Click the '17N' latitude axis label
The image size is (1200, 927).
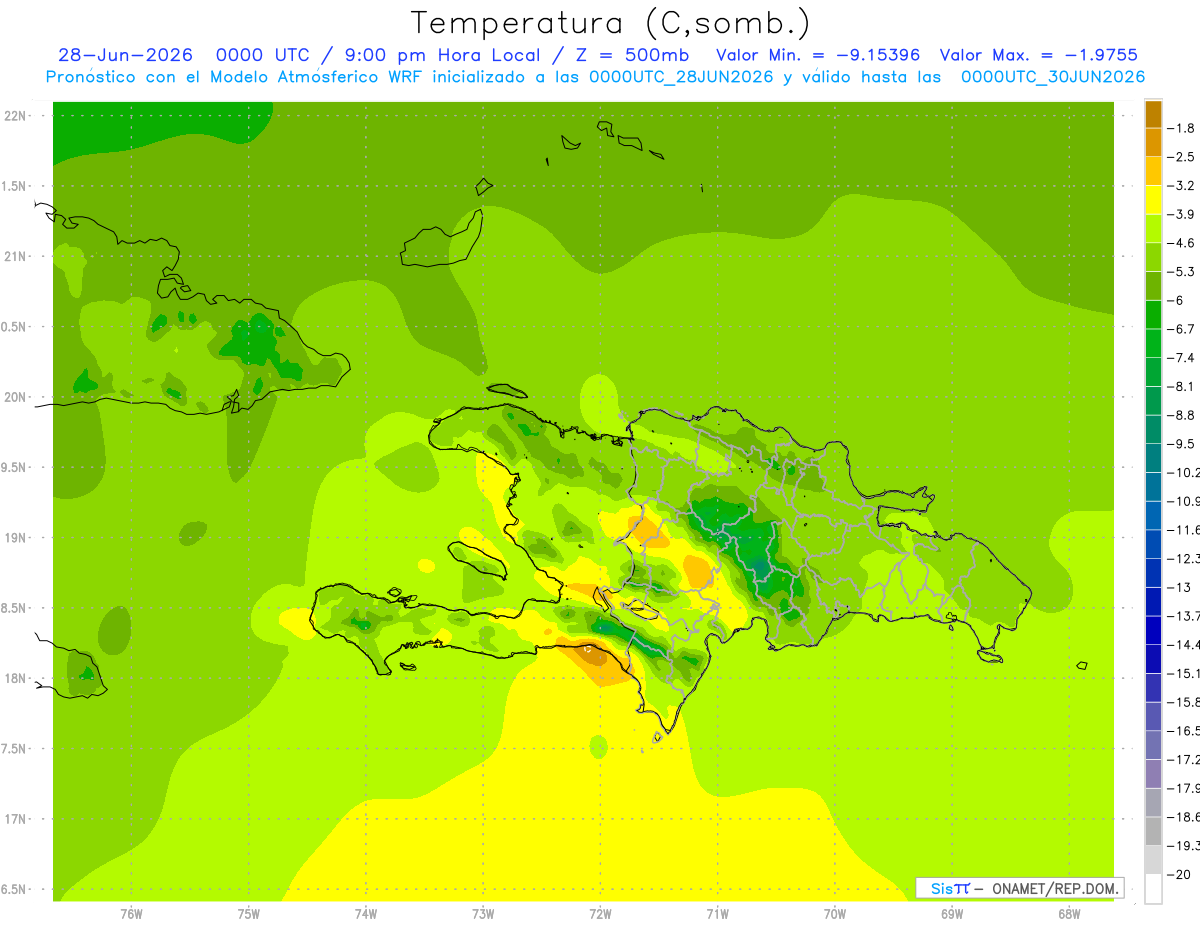(x=15, y=819)
